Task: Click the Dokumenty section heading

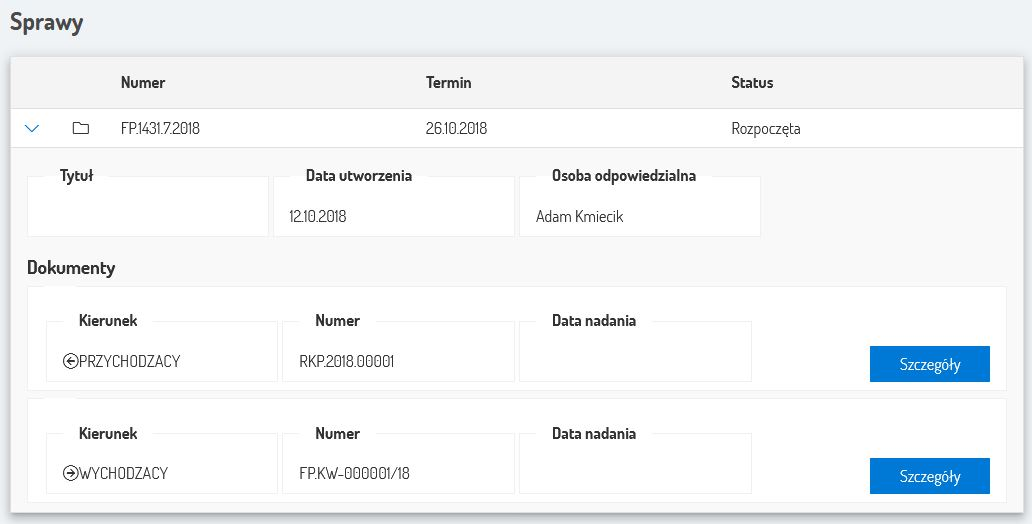Action: pos(71,268)
